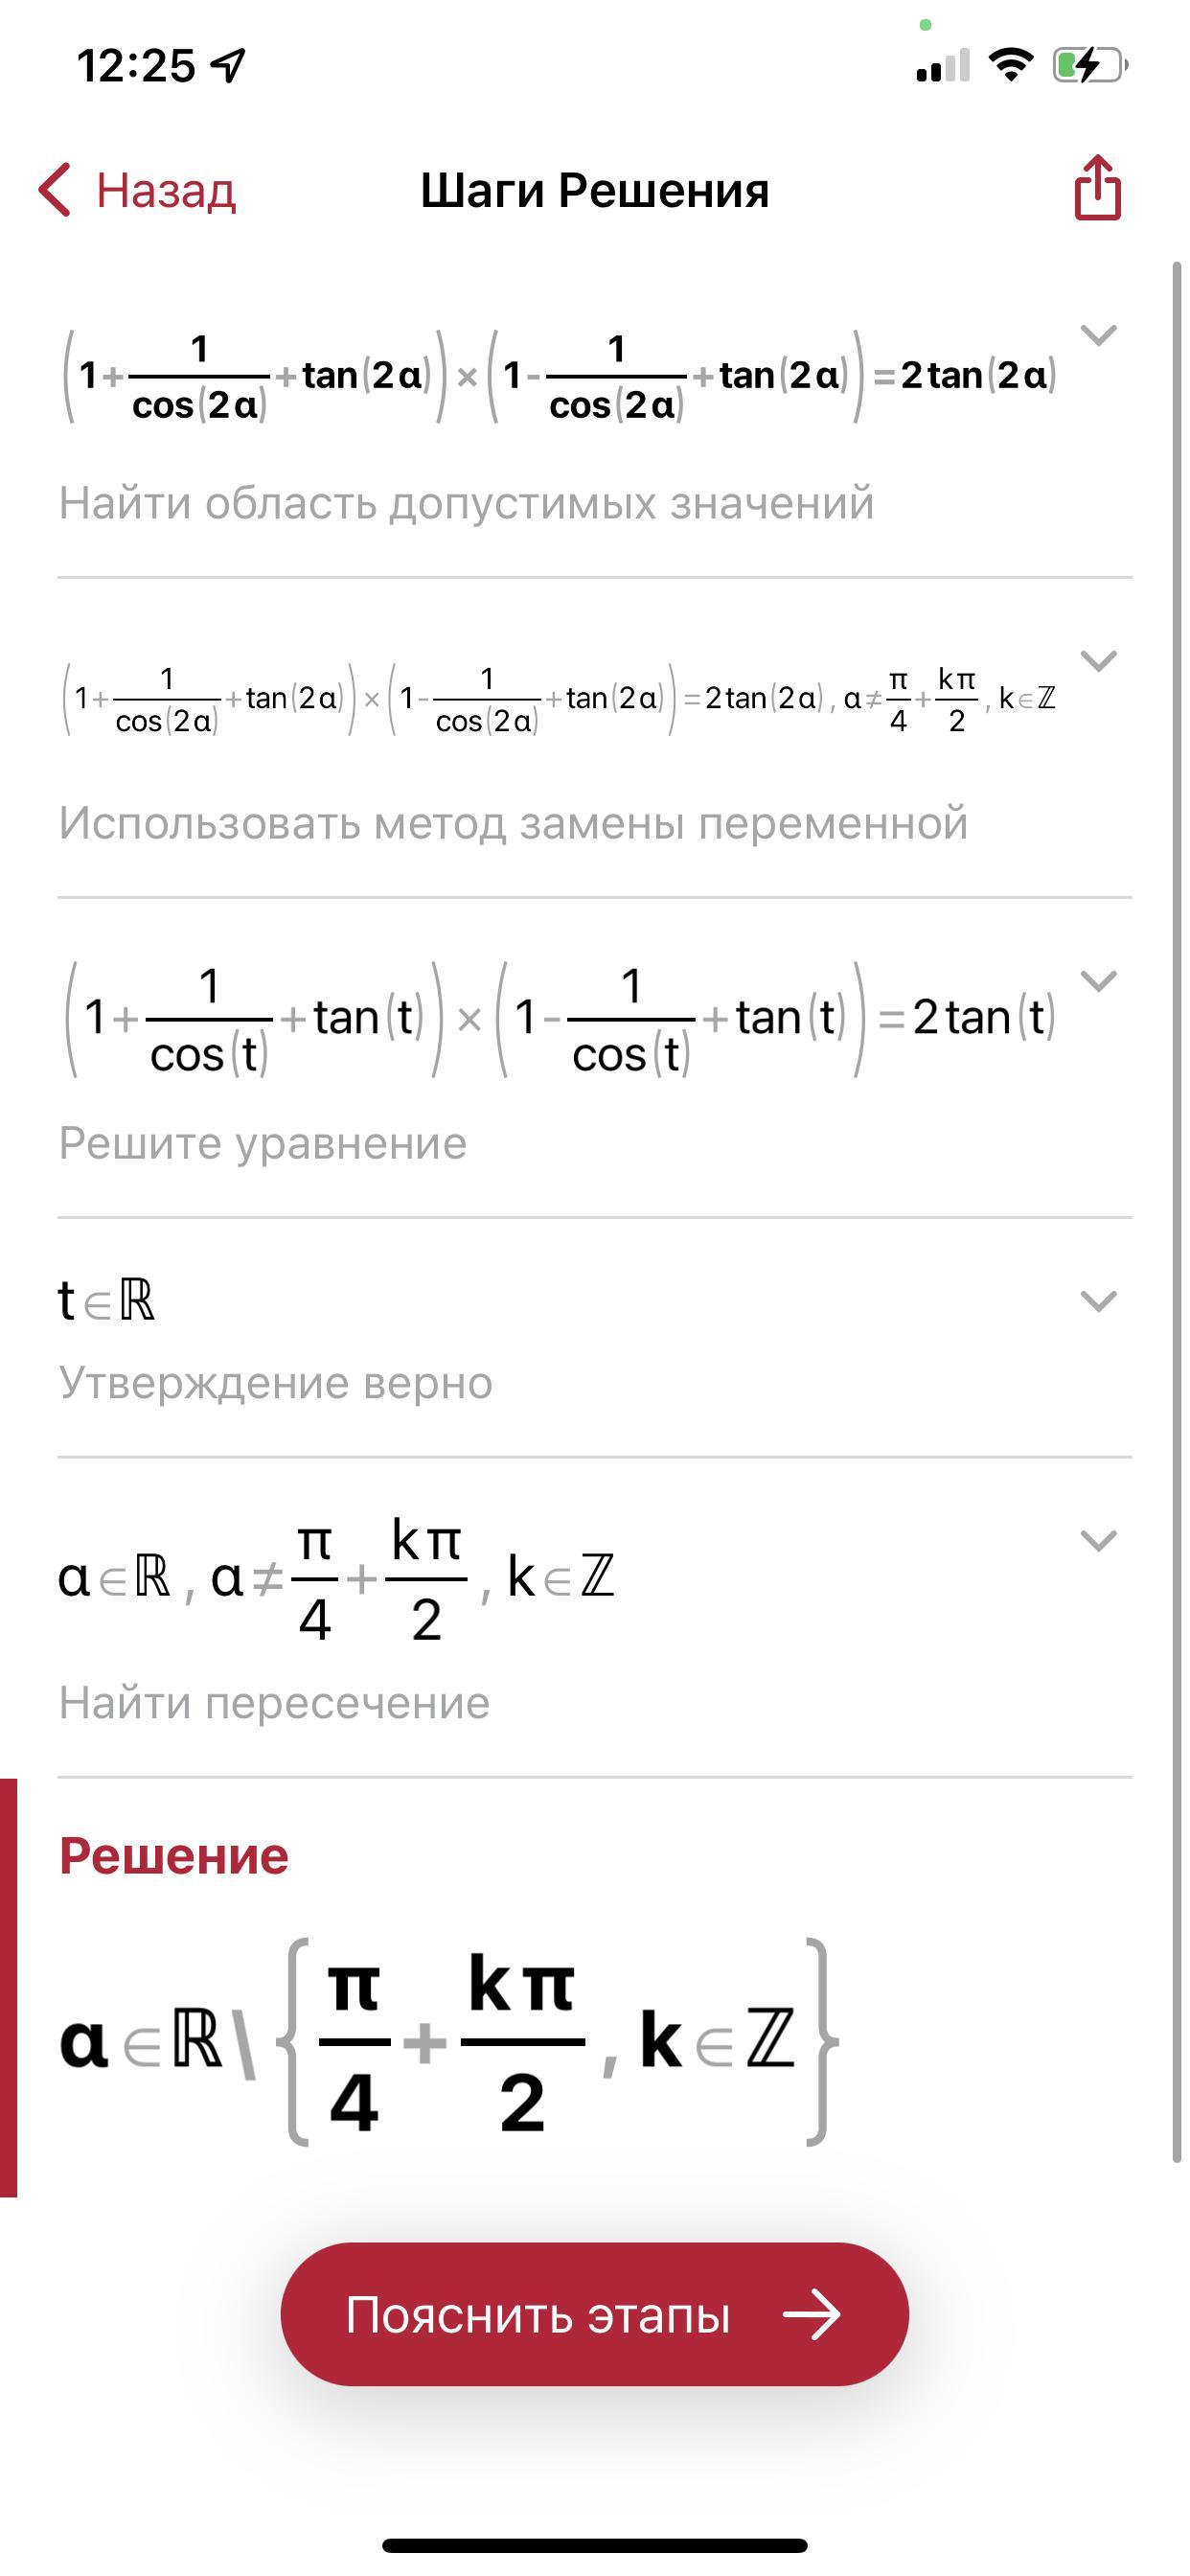Expand the domain restriction step chevron
Image resolution: width=1190 pixels, height=2576 pixels.
point(1098,661)
